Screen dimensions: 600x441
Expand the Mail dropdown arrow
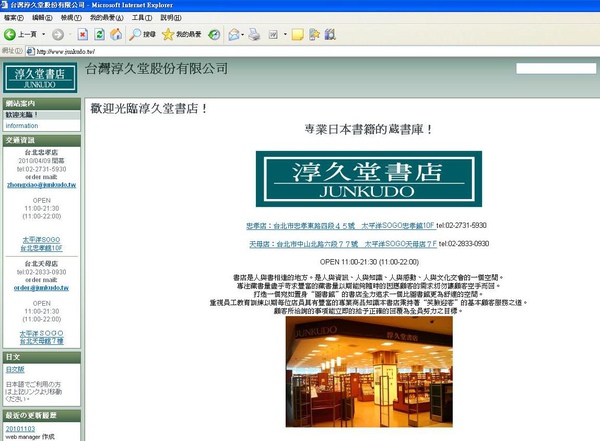click(243, 34)
